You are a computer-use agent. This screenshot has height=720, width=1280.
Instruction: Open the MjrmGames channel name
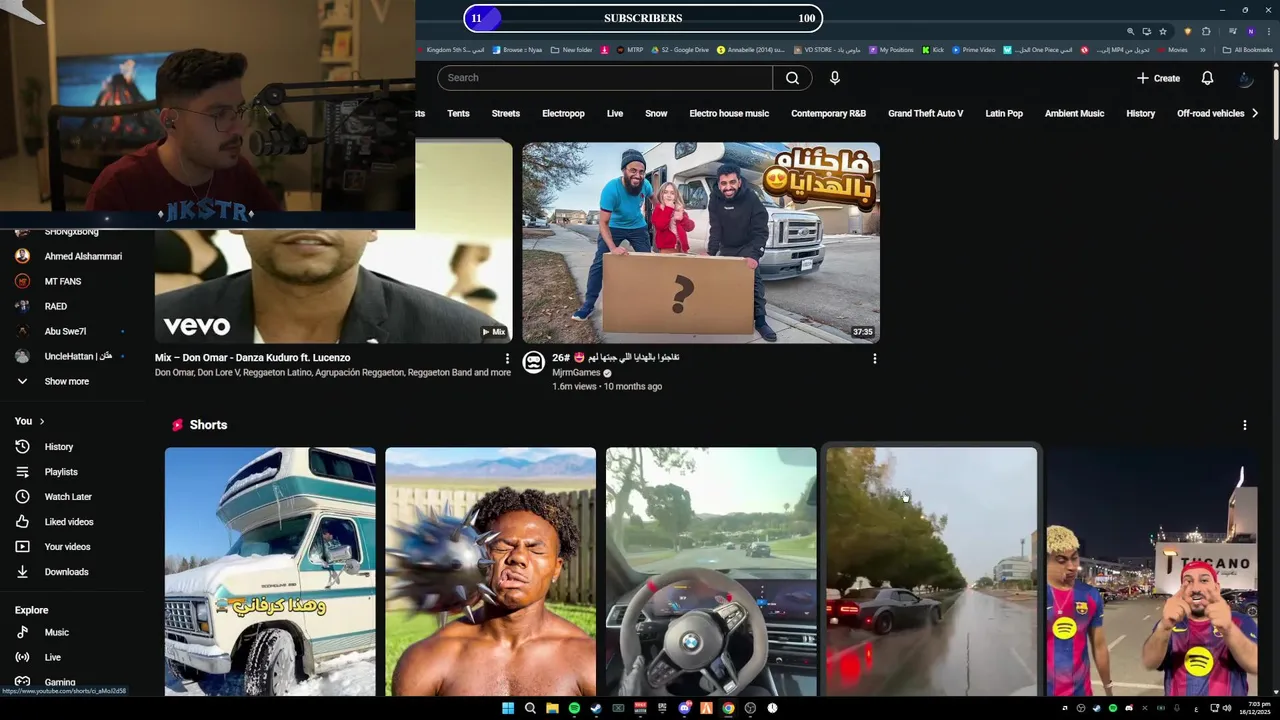[x=576, y=373]
